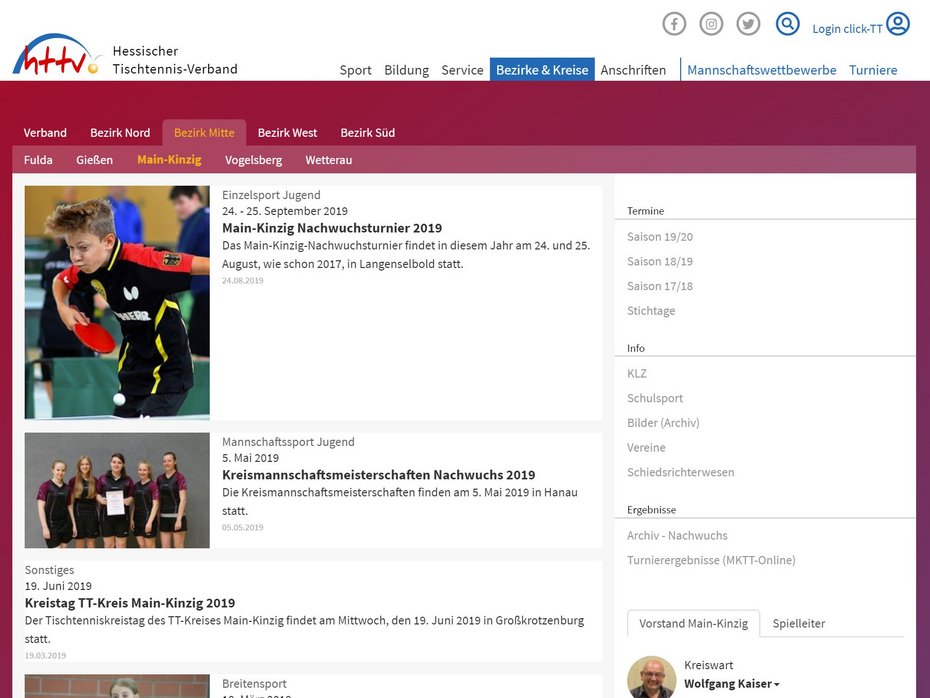Open the Service menu
Screen dimensions: 930x698
[462, 70]
